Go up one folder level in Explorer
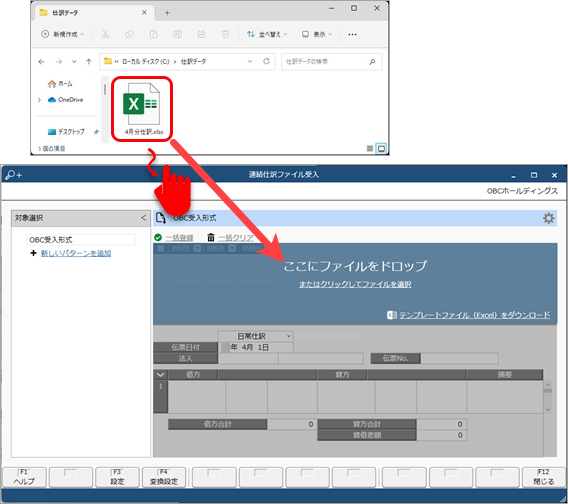Screen dimensions: 568x504 coord(89,62)
